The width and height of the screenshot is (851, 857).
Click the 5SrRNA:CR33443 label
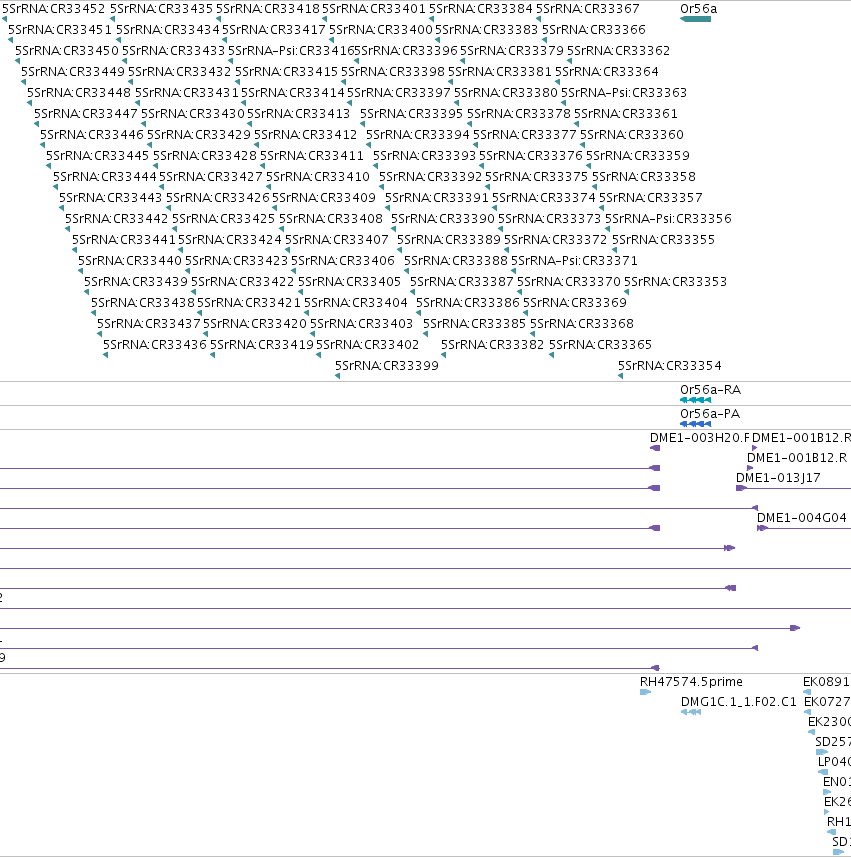coord(110,198)
